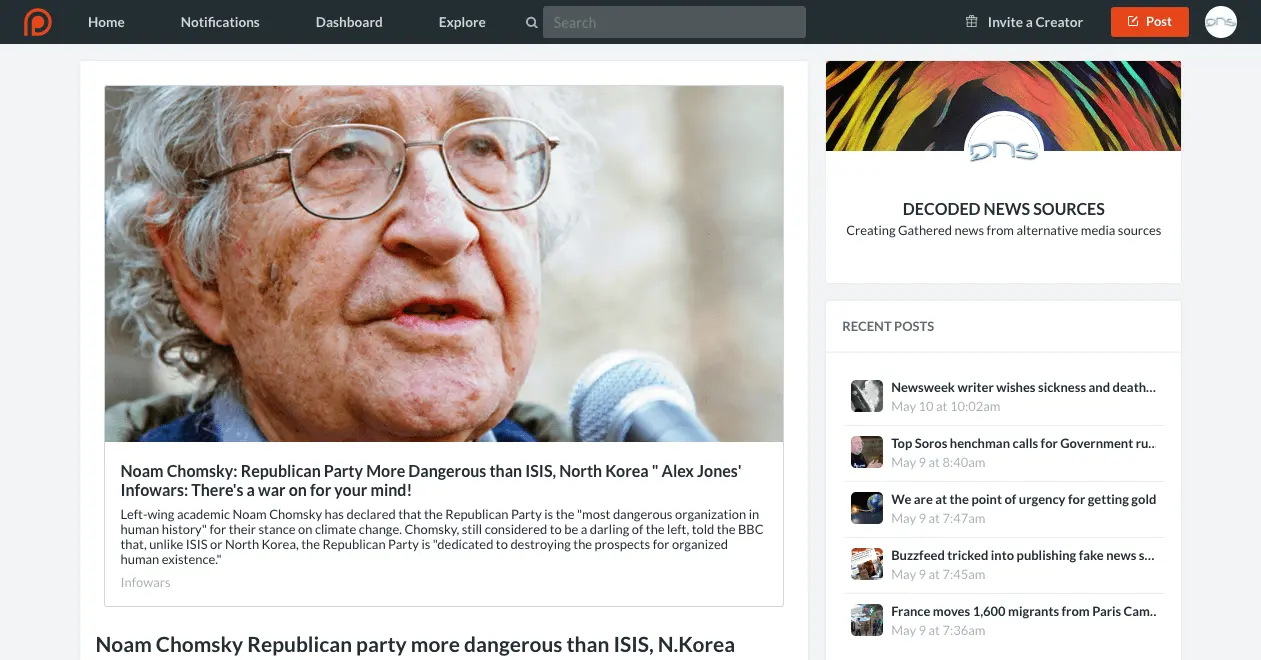Open post We are at the point of urgency
This screenshot has width=1261, height=660.
click(x=1024, y=499)
